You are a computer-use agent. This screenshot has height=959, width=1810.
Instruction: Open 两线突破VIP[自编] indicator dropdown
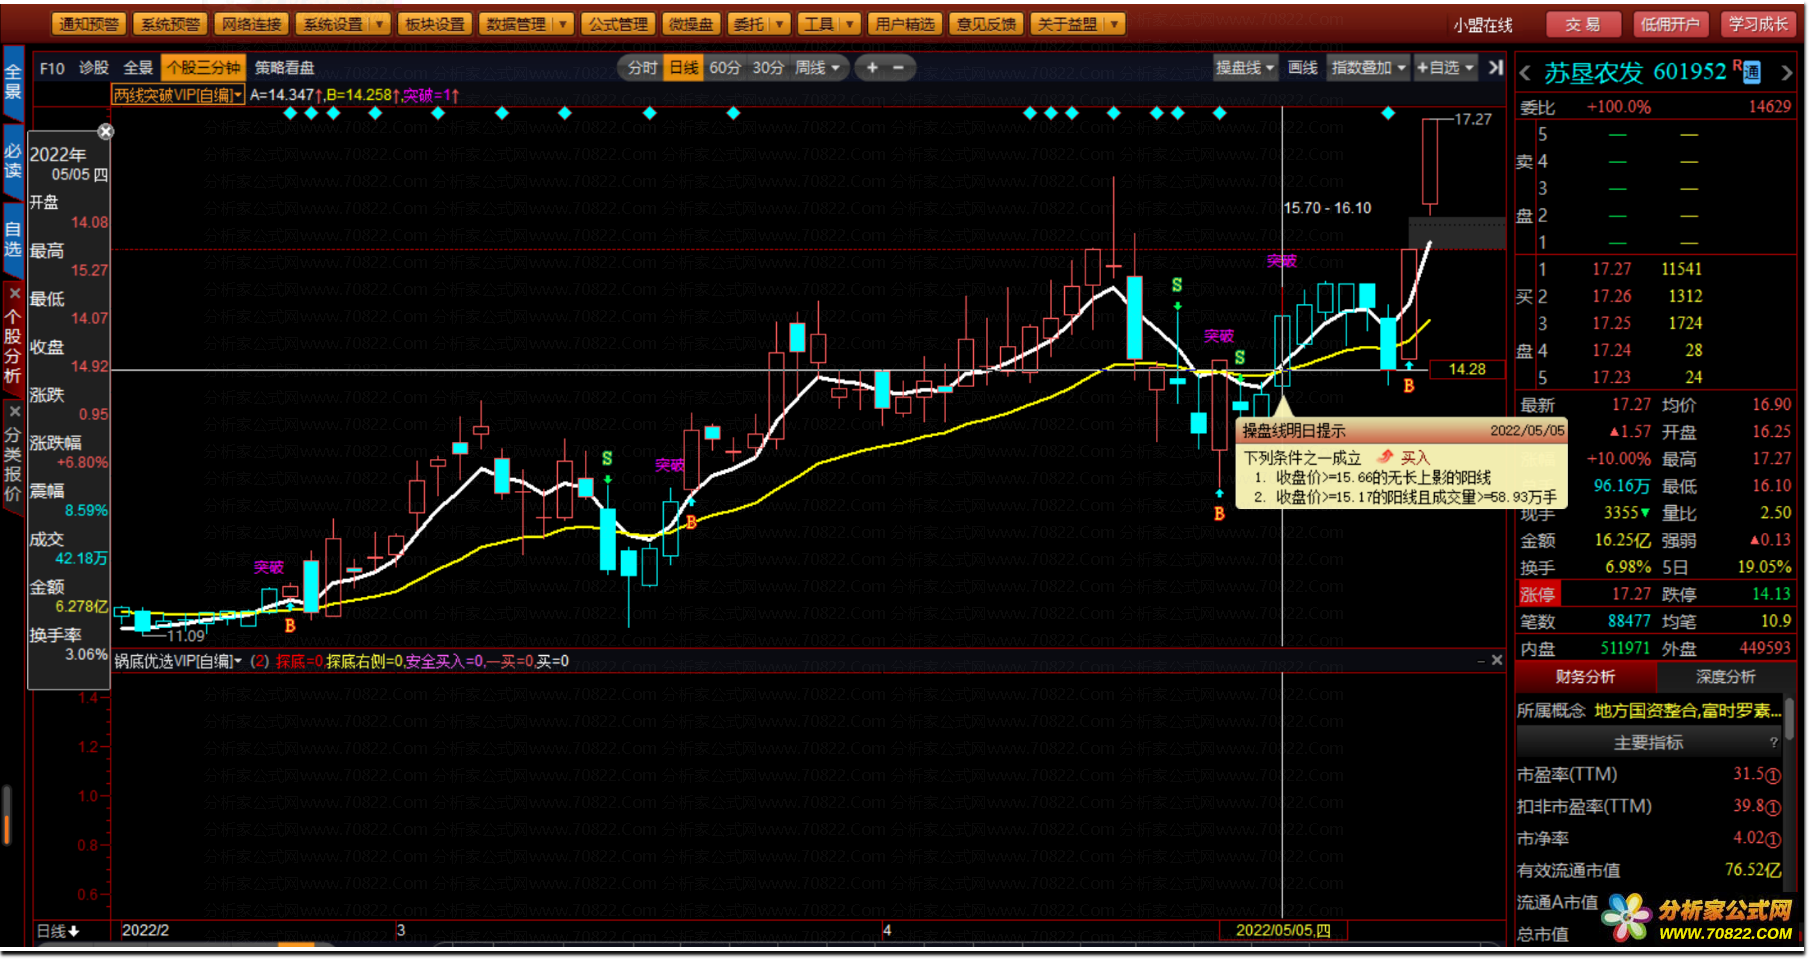(x=177, y=95)
